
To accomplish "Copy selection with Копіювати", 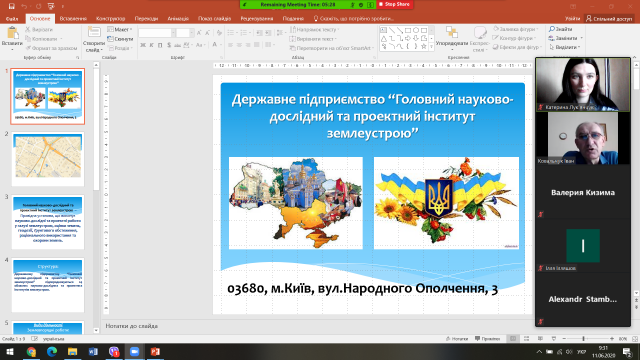I will (x=42, y=39).
